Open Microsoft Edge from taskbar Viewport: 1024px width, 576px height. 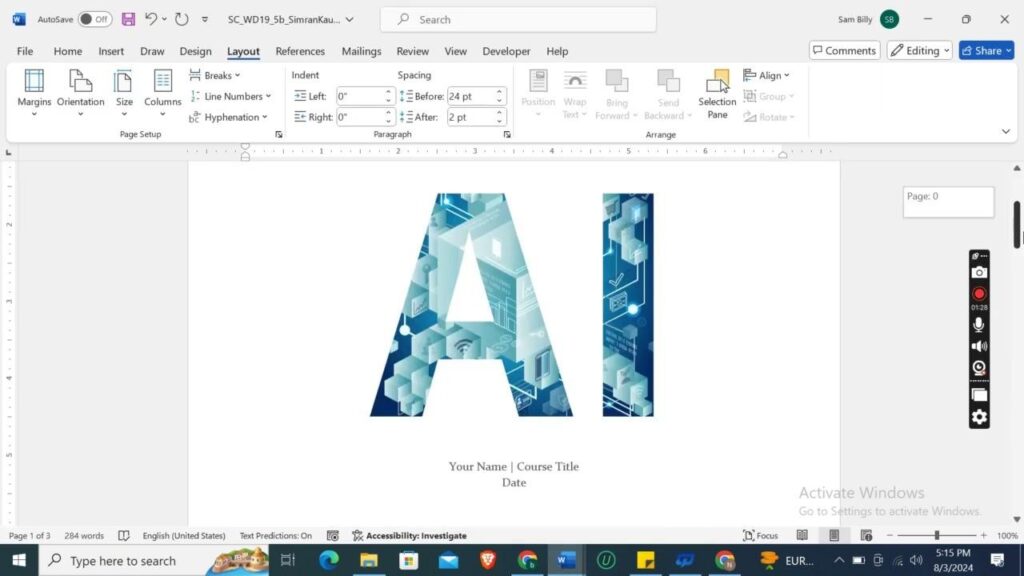(328, 560)
